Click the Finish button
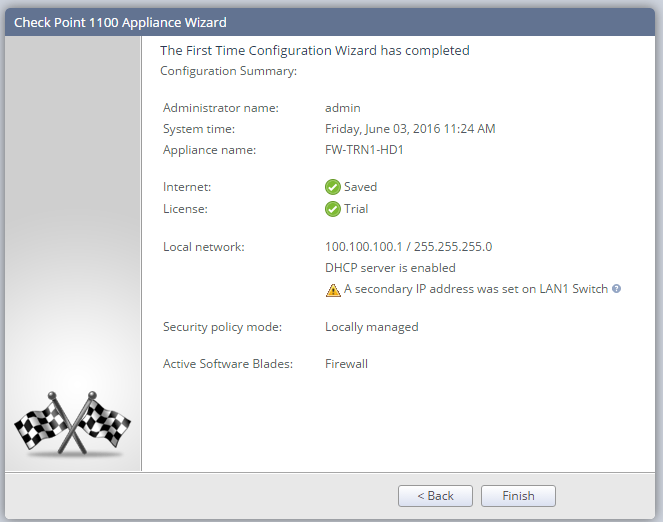This screenshot has height=522, width=663. tap(518, 495)
